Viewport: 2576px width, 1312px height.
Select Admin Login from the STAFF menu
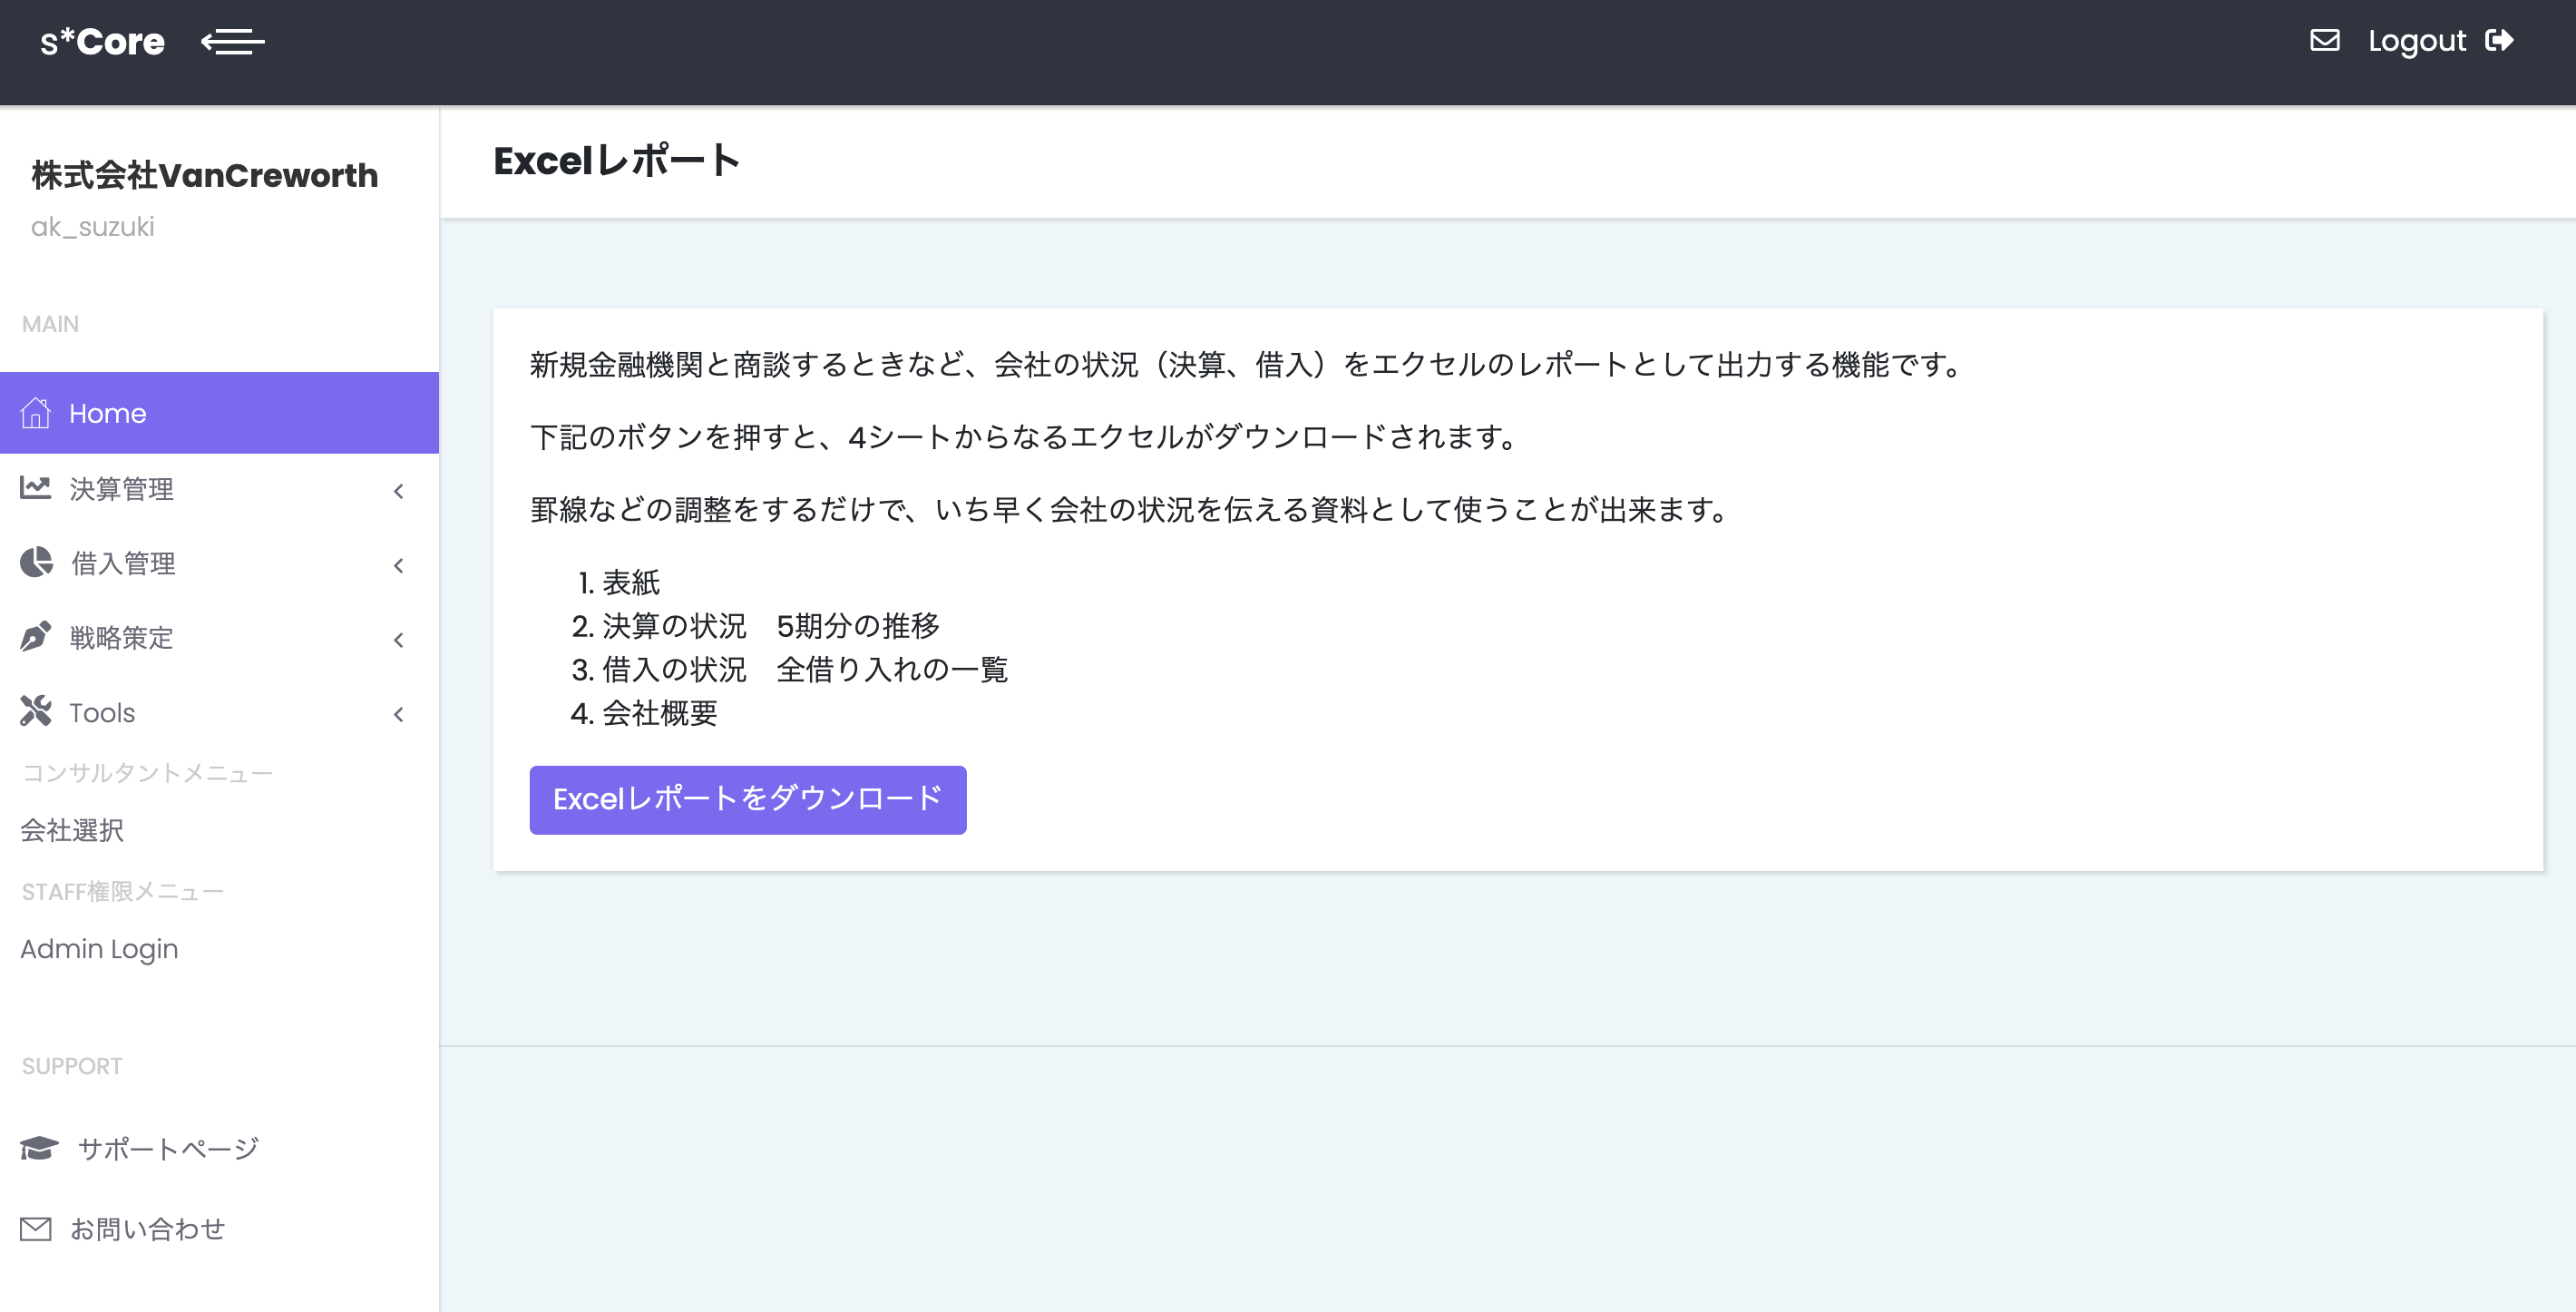click(99, 948)
